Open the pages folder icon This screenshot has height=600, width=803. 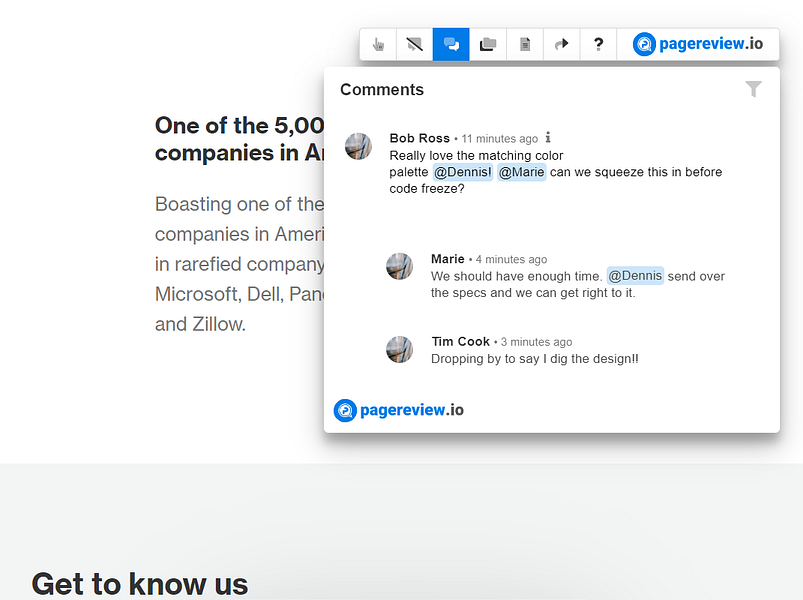coord(487,44)
